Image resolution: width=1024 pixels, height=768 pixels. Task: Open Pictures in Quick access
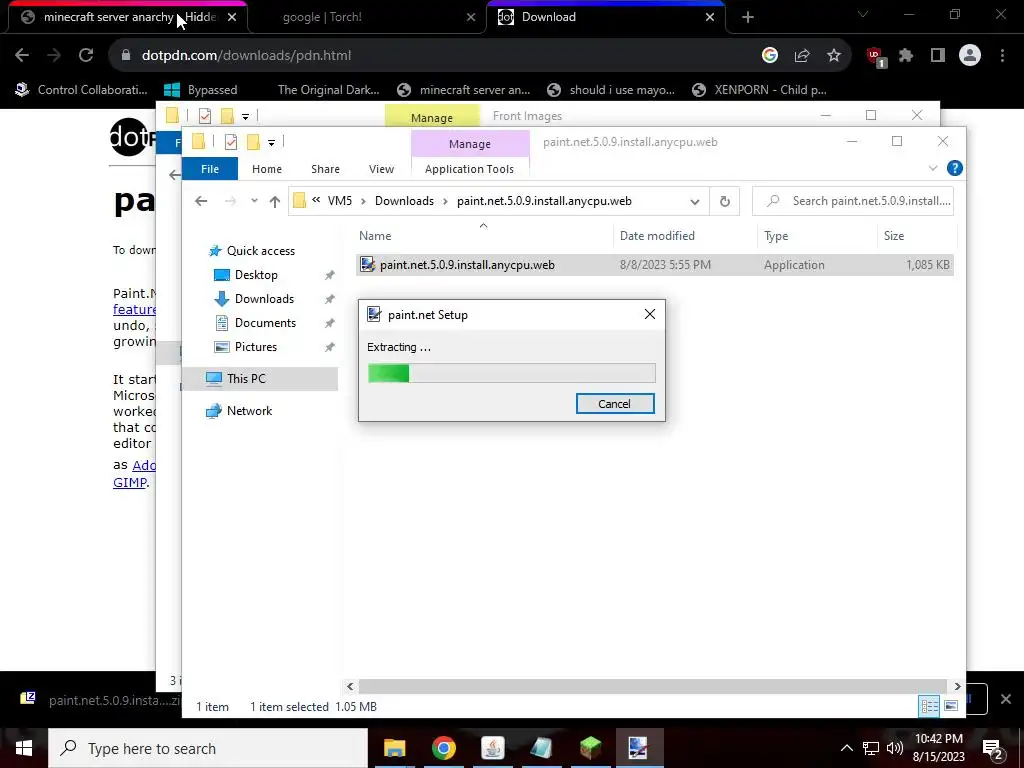pos(255,347)
